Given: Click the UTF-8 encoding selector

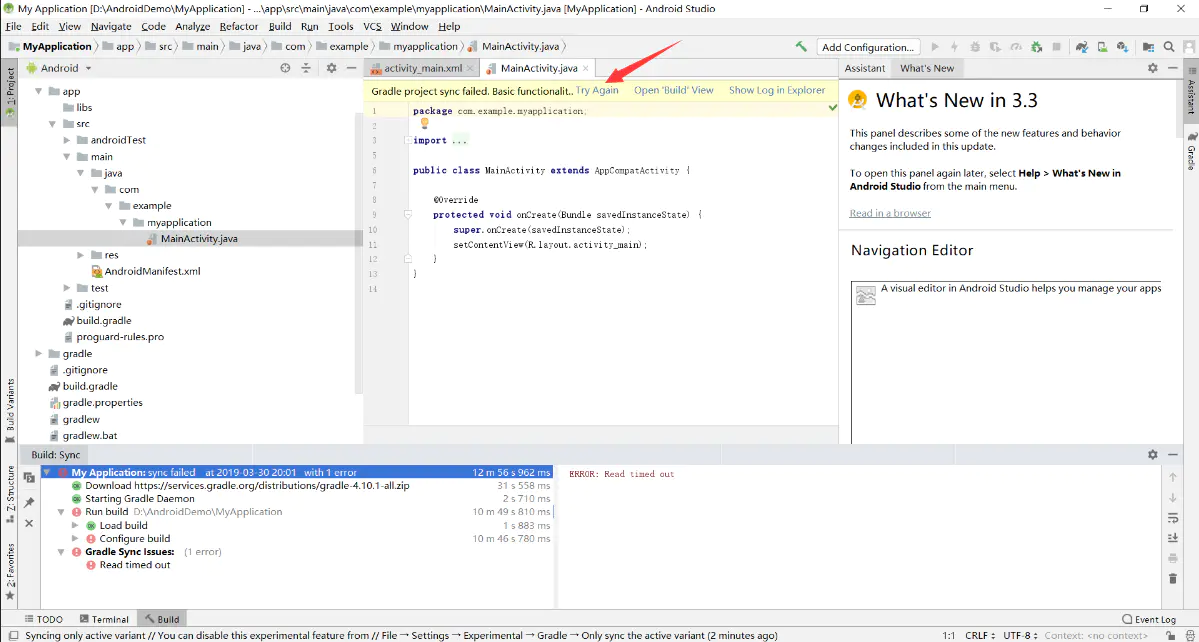Looking at the screenshot, I should click(x=1021, y=635).
